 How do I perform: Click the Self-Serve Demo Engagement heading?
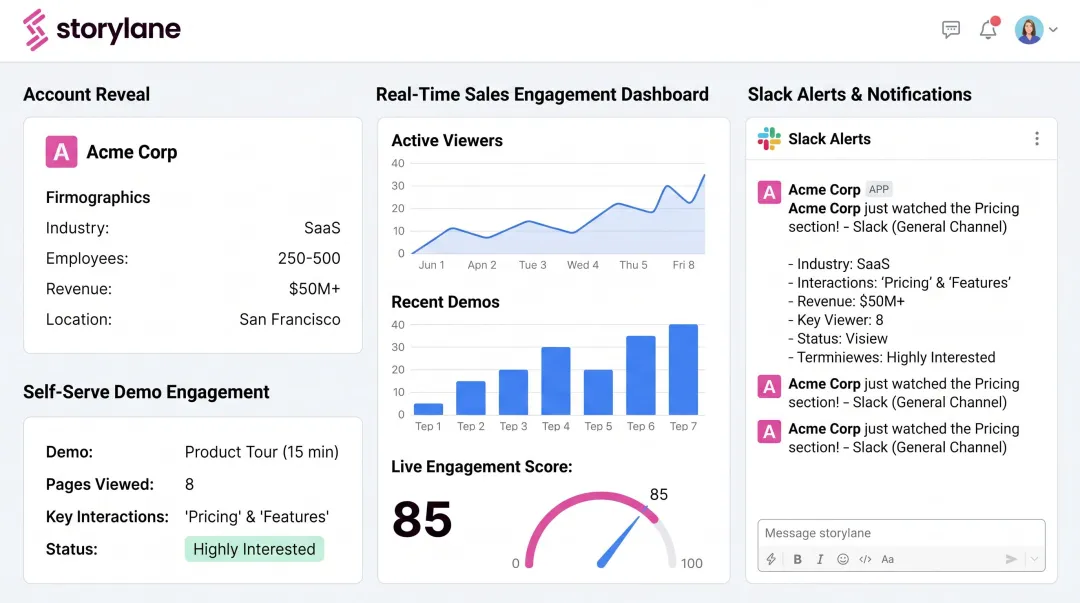coord(146,392)
